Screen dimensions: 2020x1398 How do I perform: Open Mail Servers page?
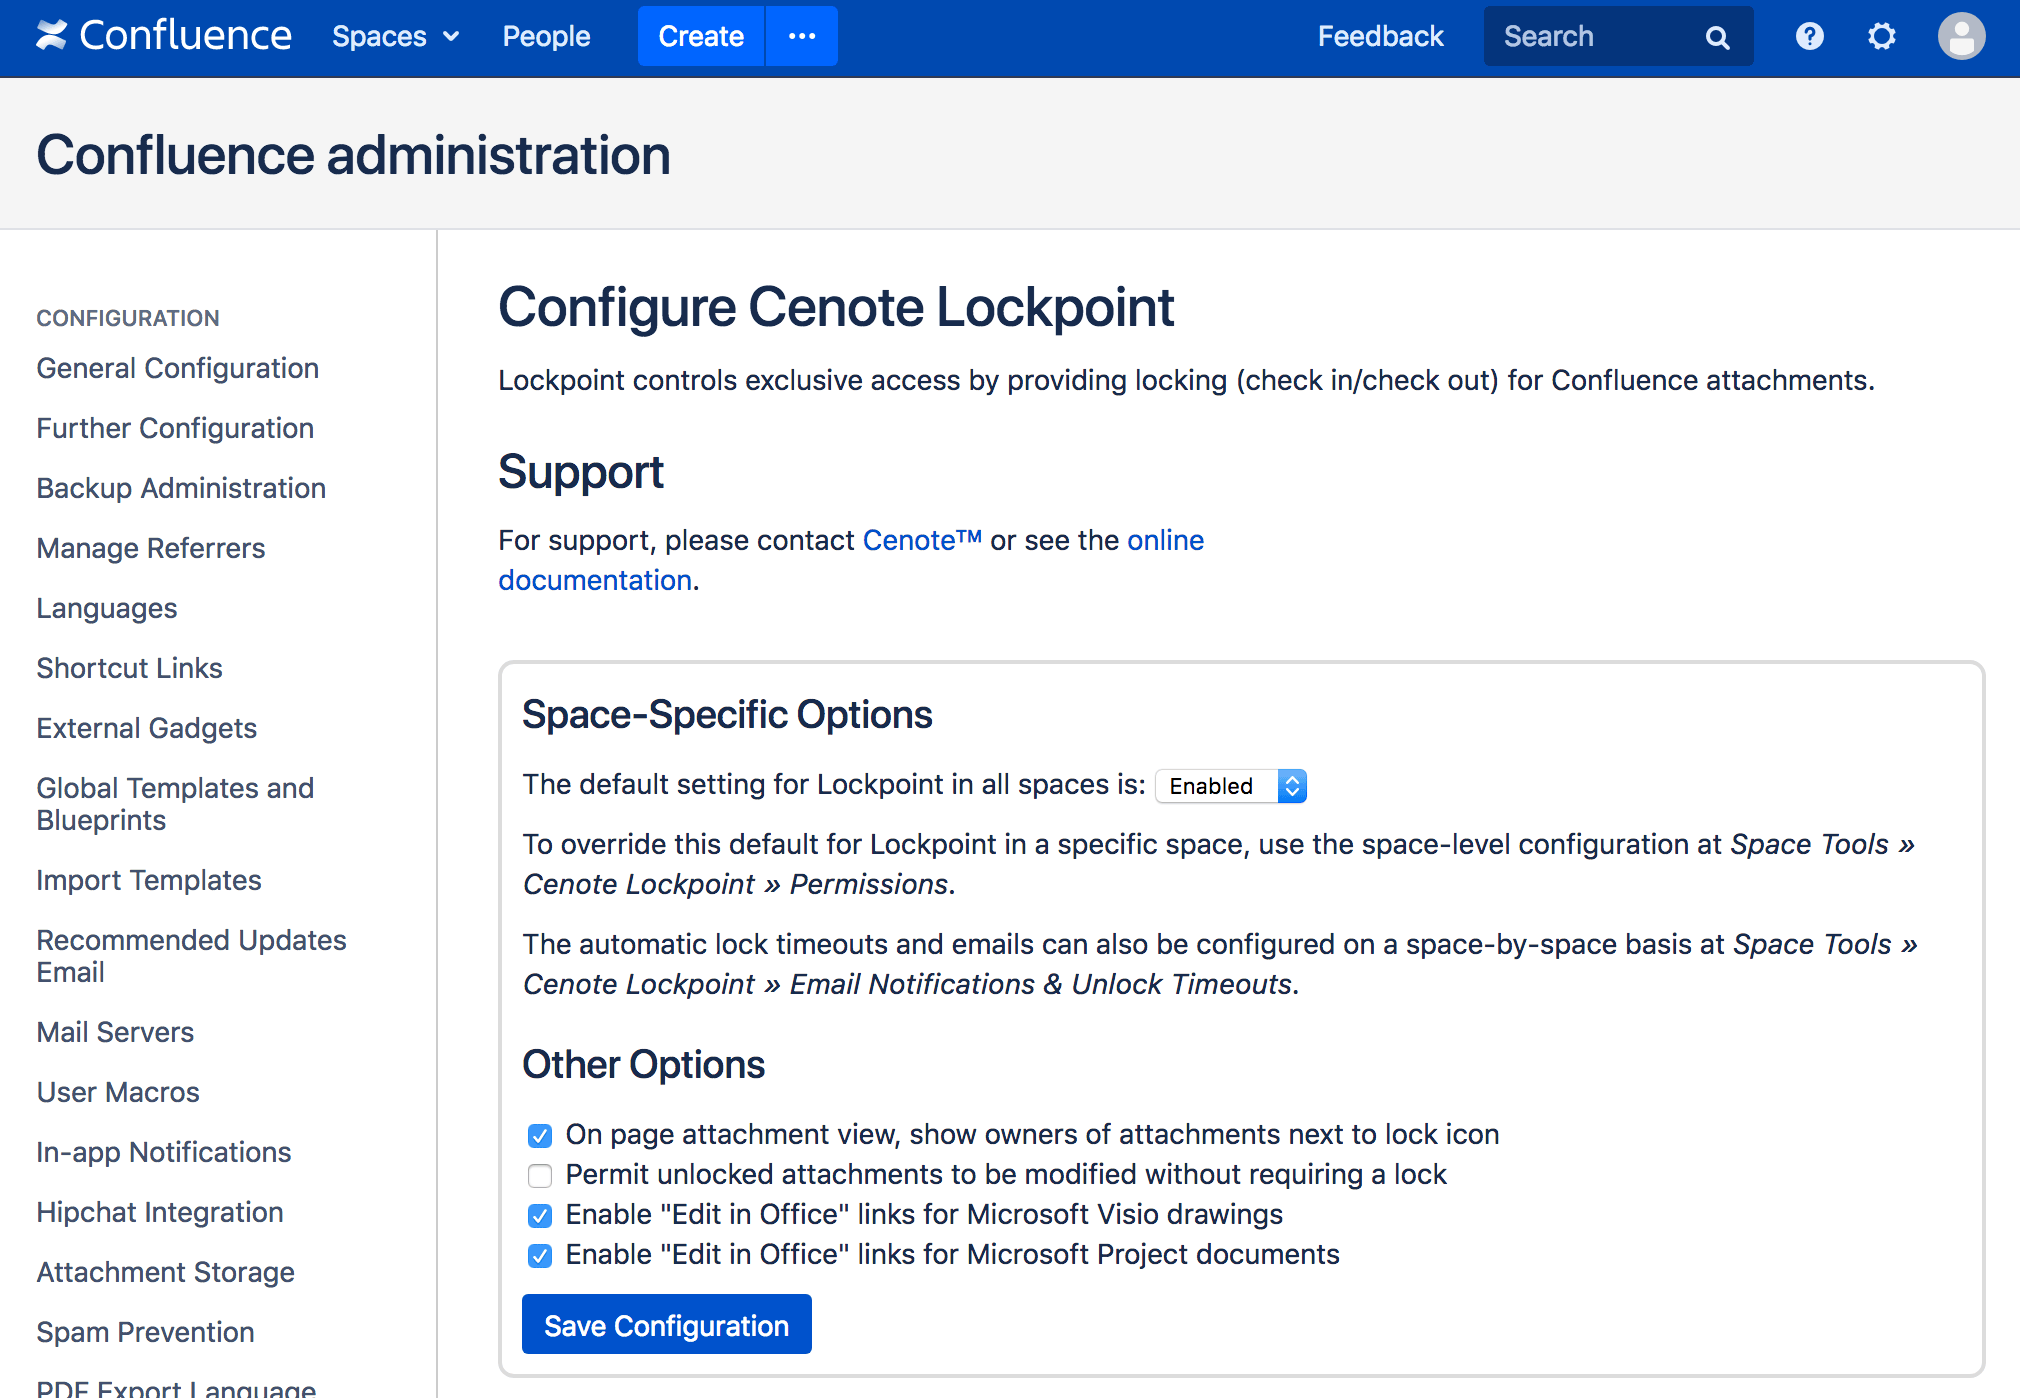click(x=115, y=1032)
